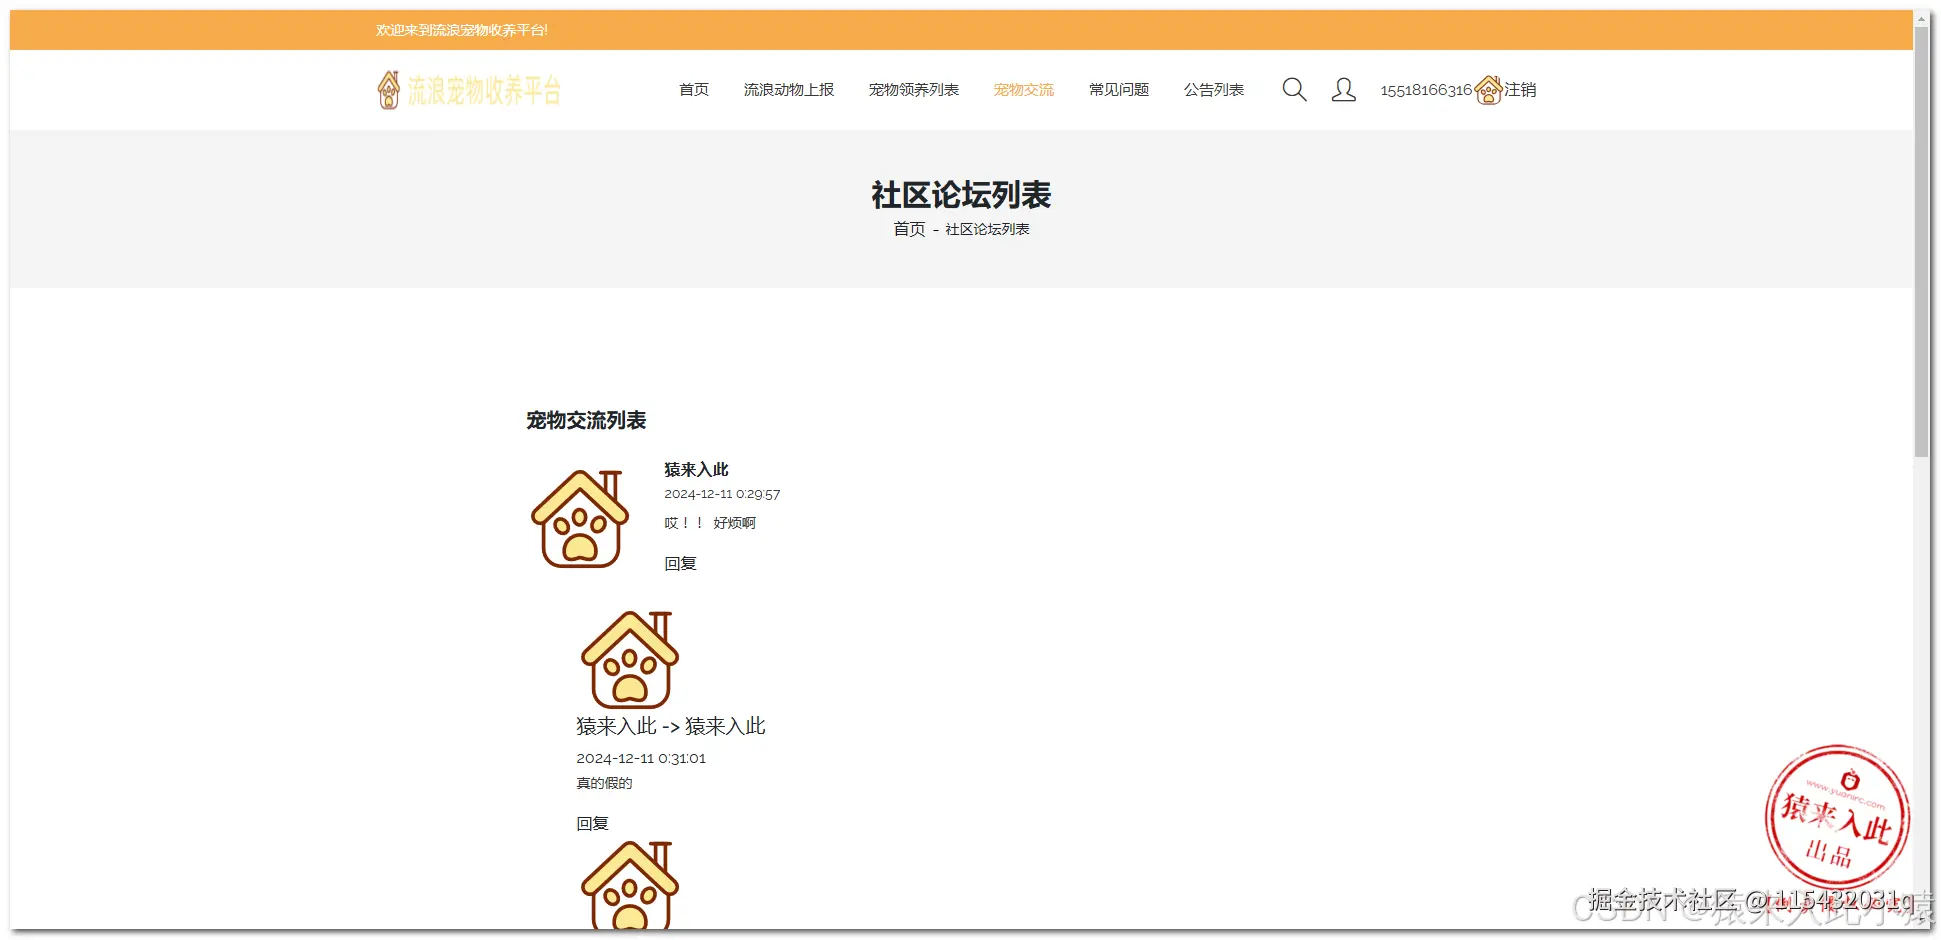Click the phone number 15518166316
Viewport: 1941px width, 940px height.
[x=1425, y=89]
